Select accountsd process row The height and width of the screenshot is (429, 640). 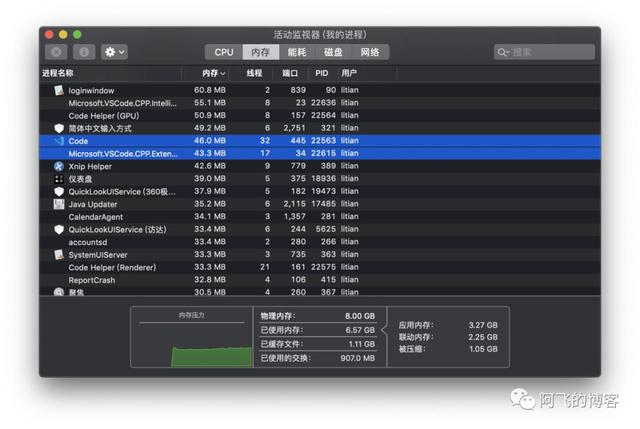coord(320,242)
